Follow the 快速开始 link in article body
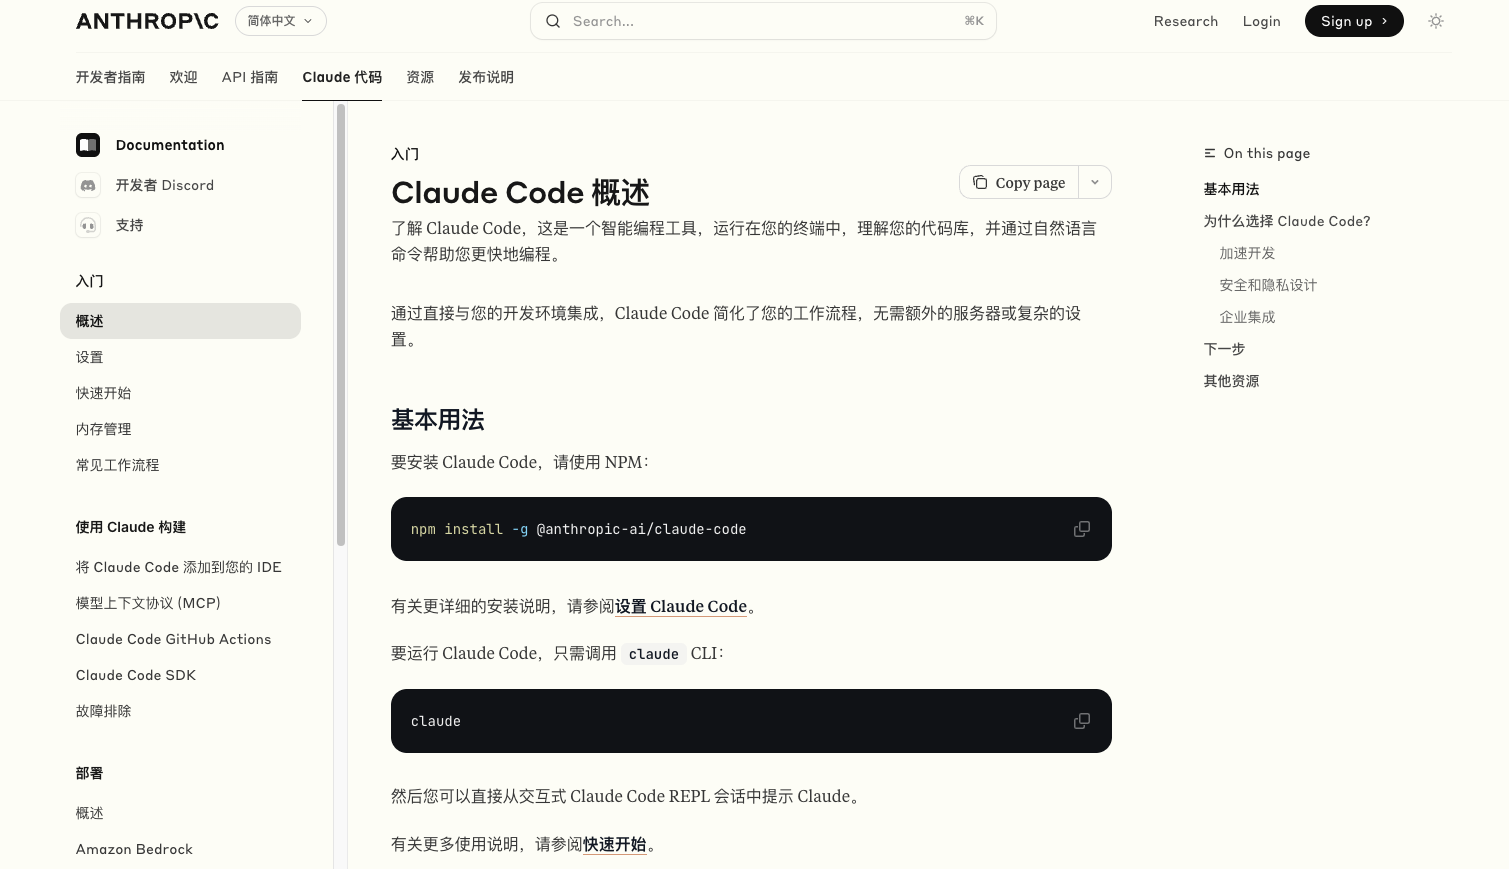Screen dimensions: 1509x869 point(615,844)
